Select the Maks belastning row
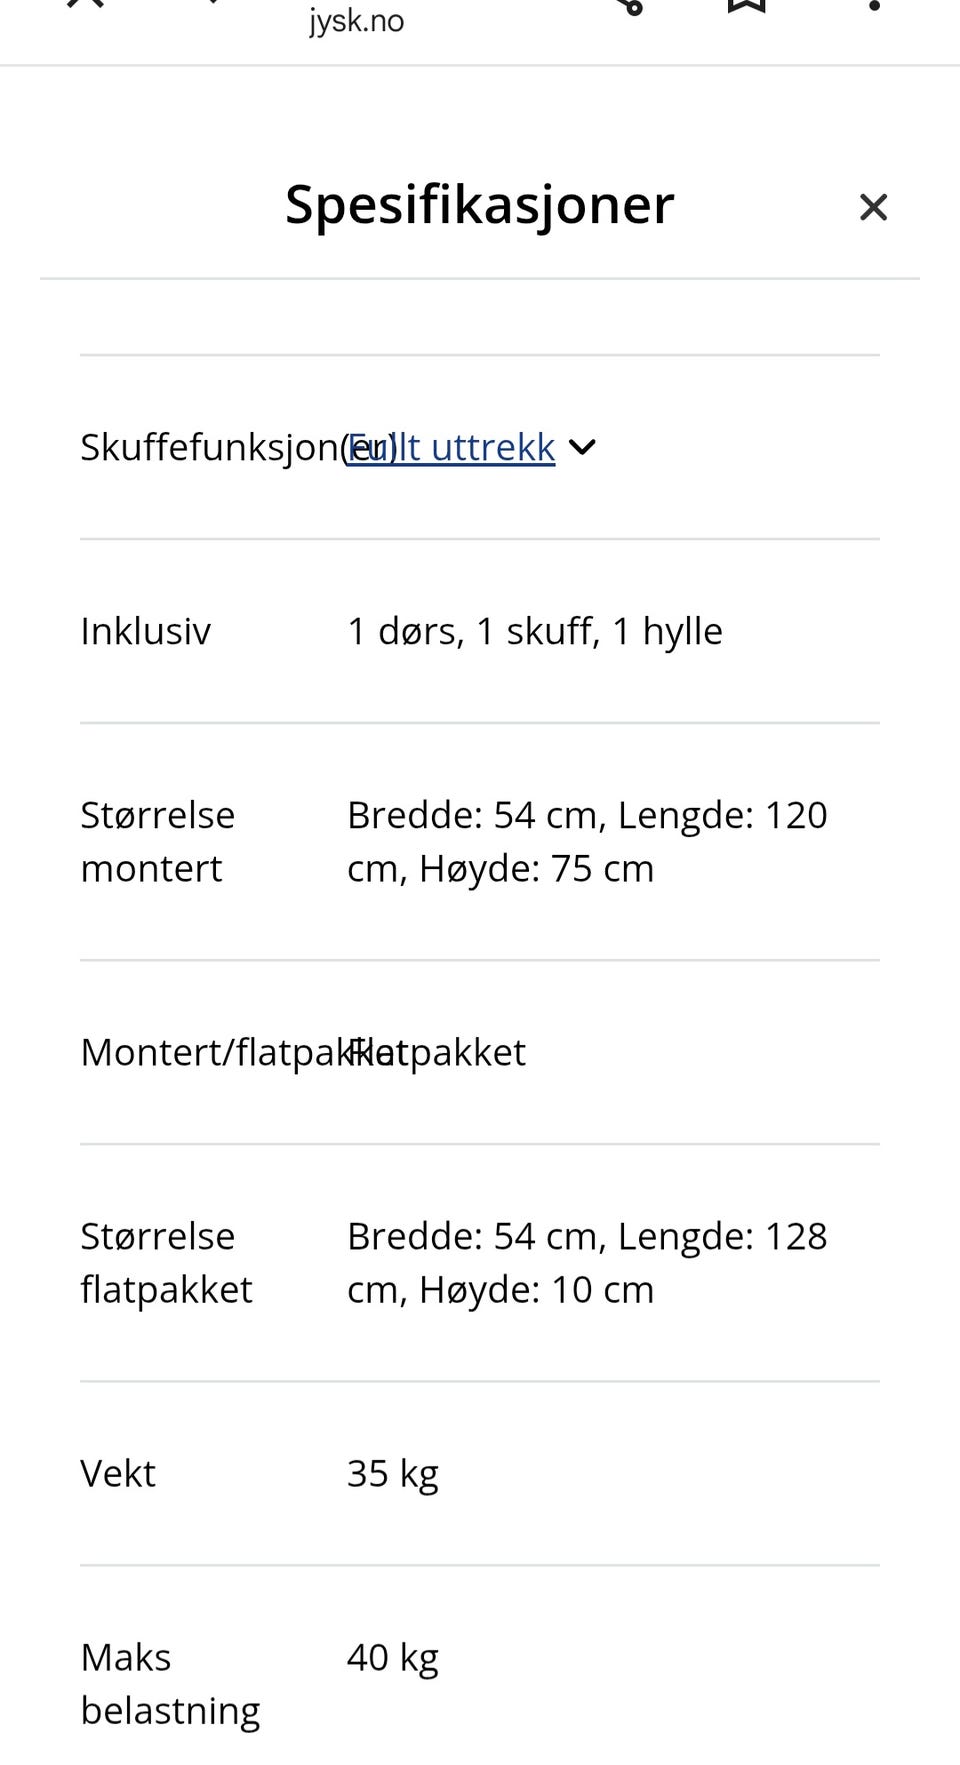960x1765 pixels. pos(170,1683)
